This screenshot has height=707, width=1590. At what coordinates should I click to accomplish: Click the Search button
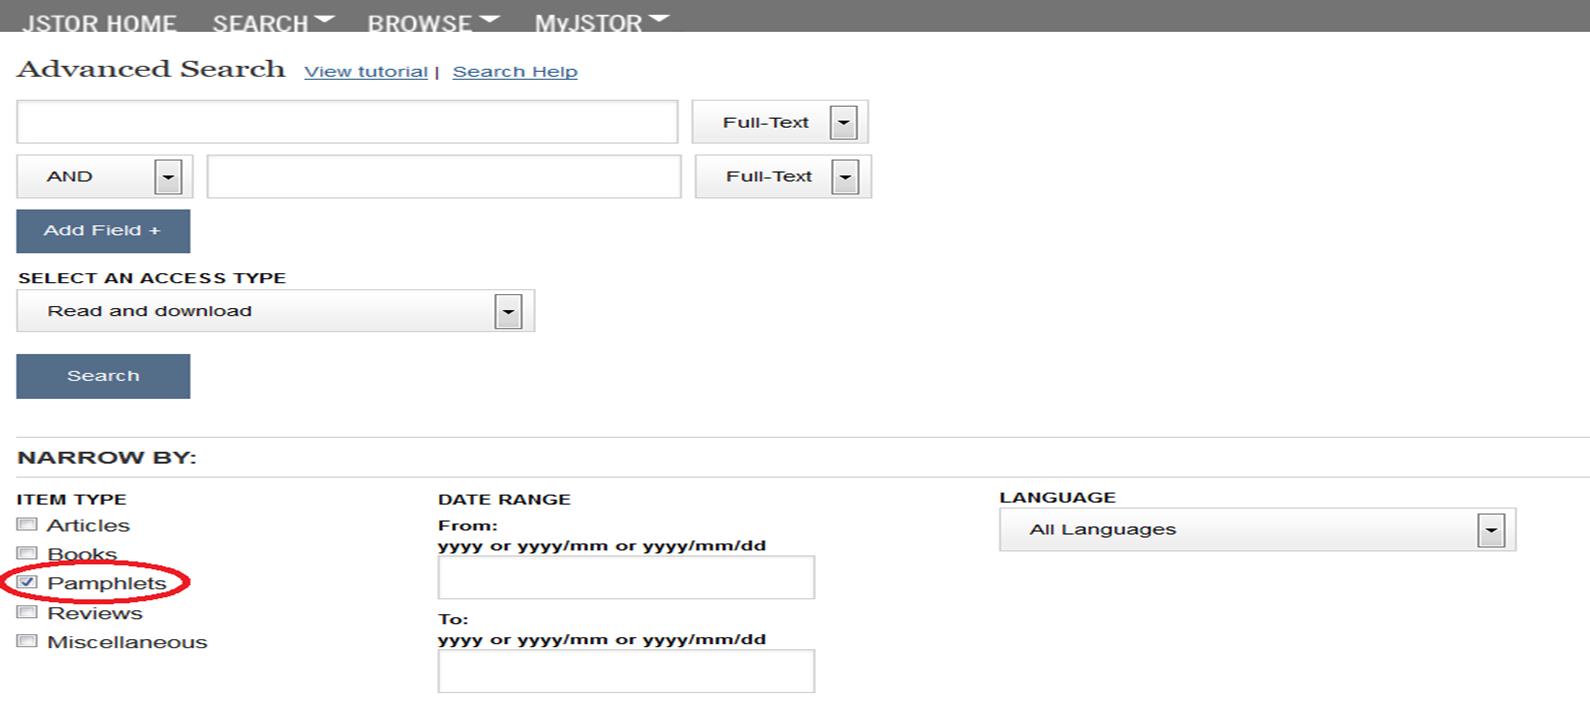click(103, 376)
